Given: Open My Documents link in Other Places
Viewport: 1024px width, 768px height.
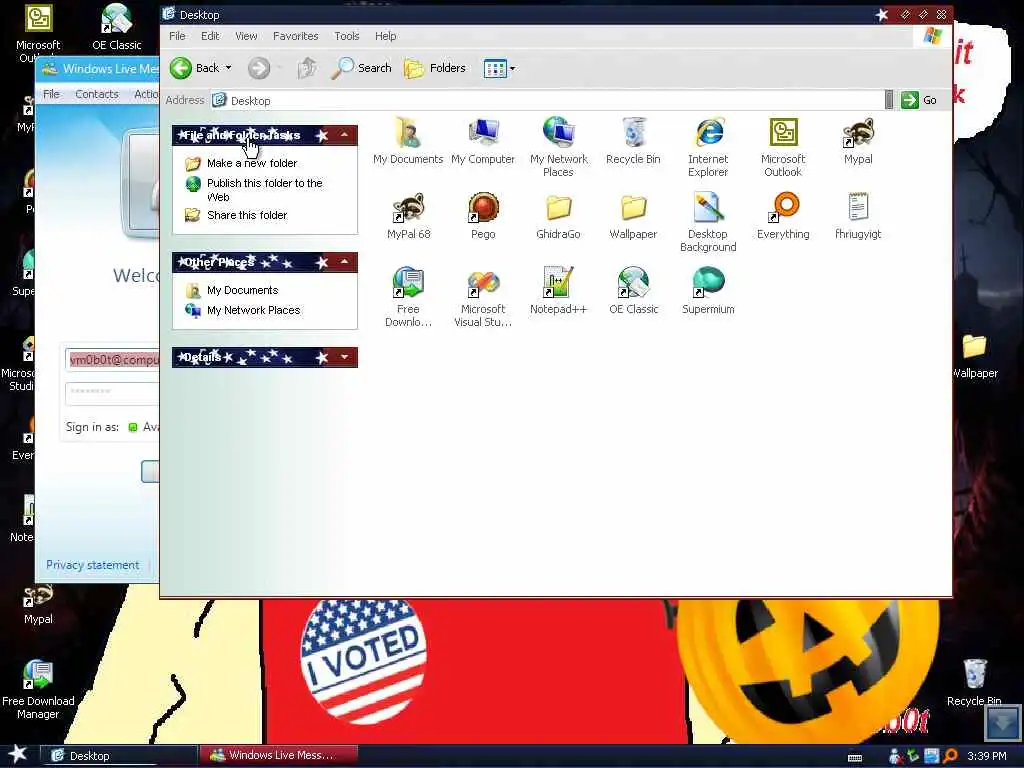Looking at the screenshot, I should (242, 290).
